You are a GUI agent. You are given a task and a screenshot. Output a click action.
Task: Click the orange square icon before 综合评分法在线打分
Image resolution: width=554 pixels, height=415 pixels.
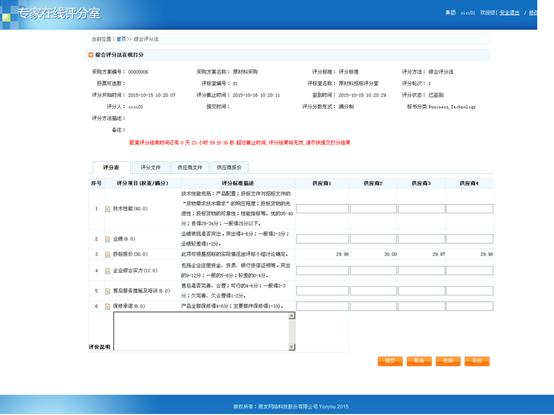[91, 55]
